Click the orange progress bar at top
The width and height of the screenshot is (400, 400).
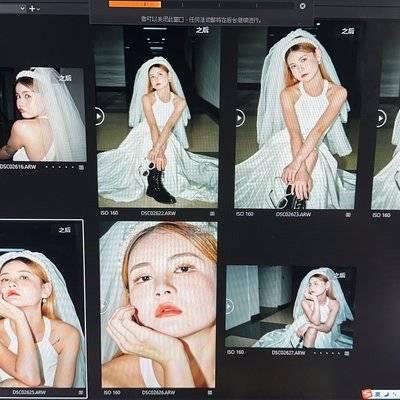(x=135, y=4)
